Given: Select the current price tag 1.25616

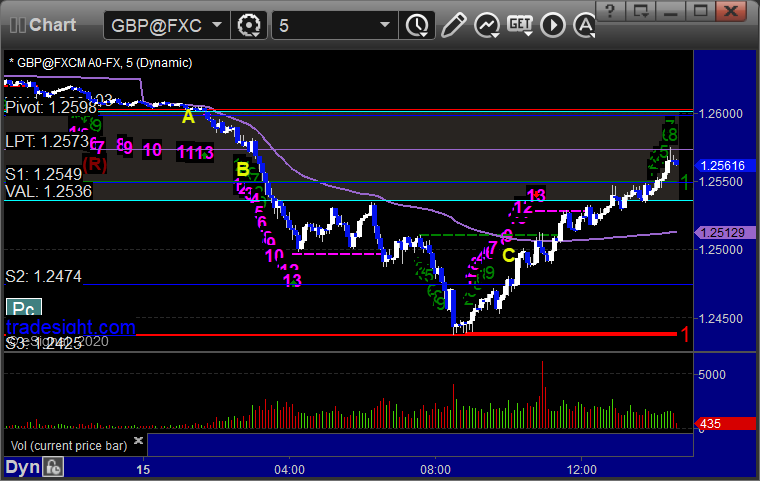Looking at the screenshot, I should tap(724, 166).
